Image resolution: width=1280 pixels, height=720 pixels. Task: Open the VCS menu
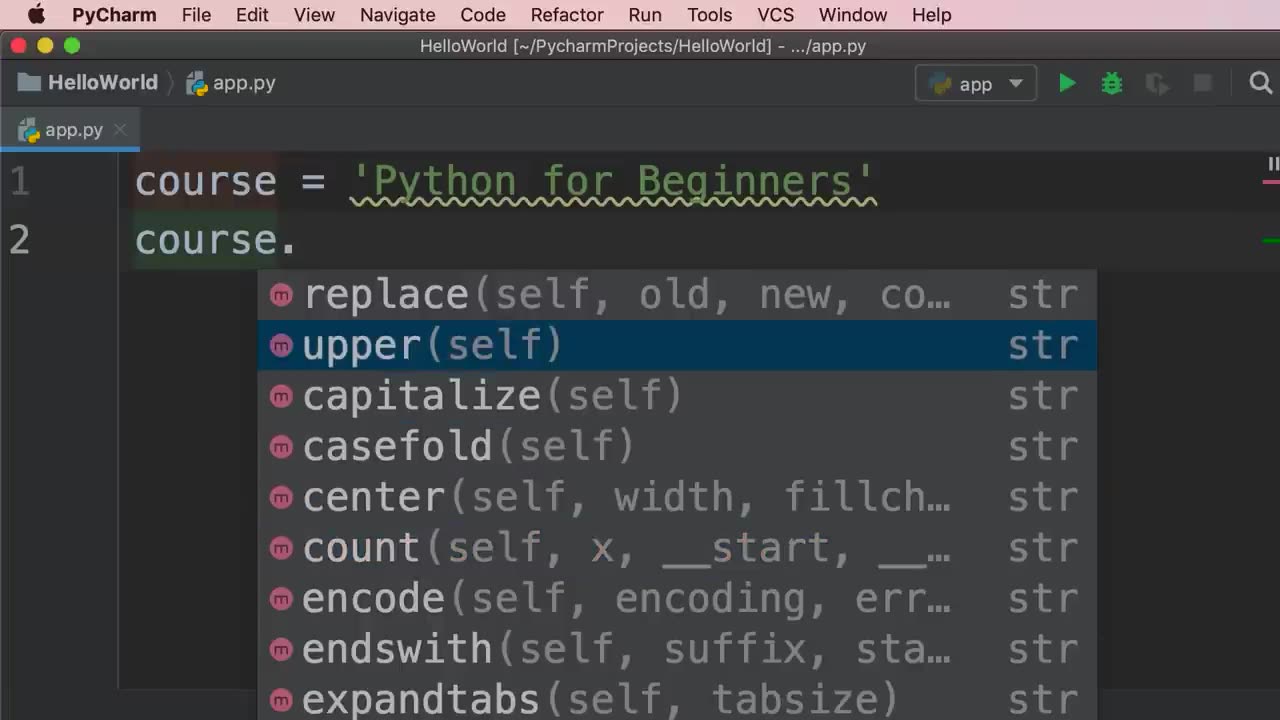pyautogui.click(x=776, y=15)
